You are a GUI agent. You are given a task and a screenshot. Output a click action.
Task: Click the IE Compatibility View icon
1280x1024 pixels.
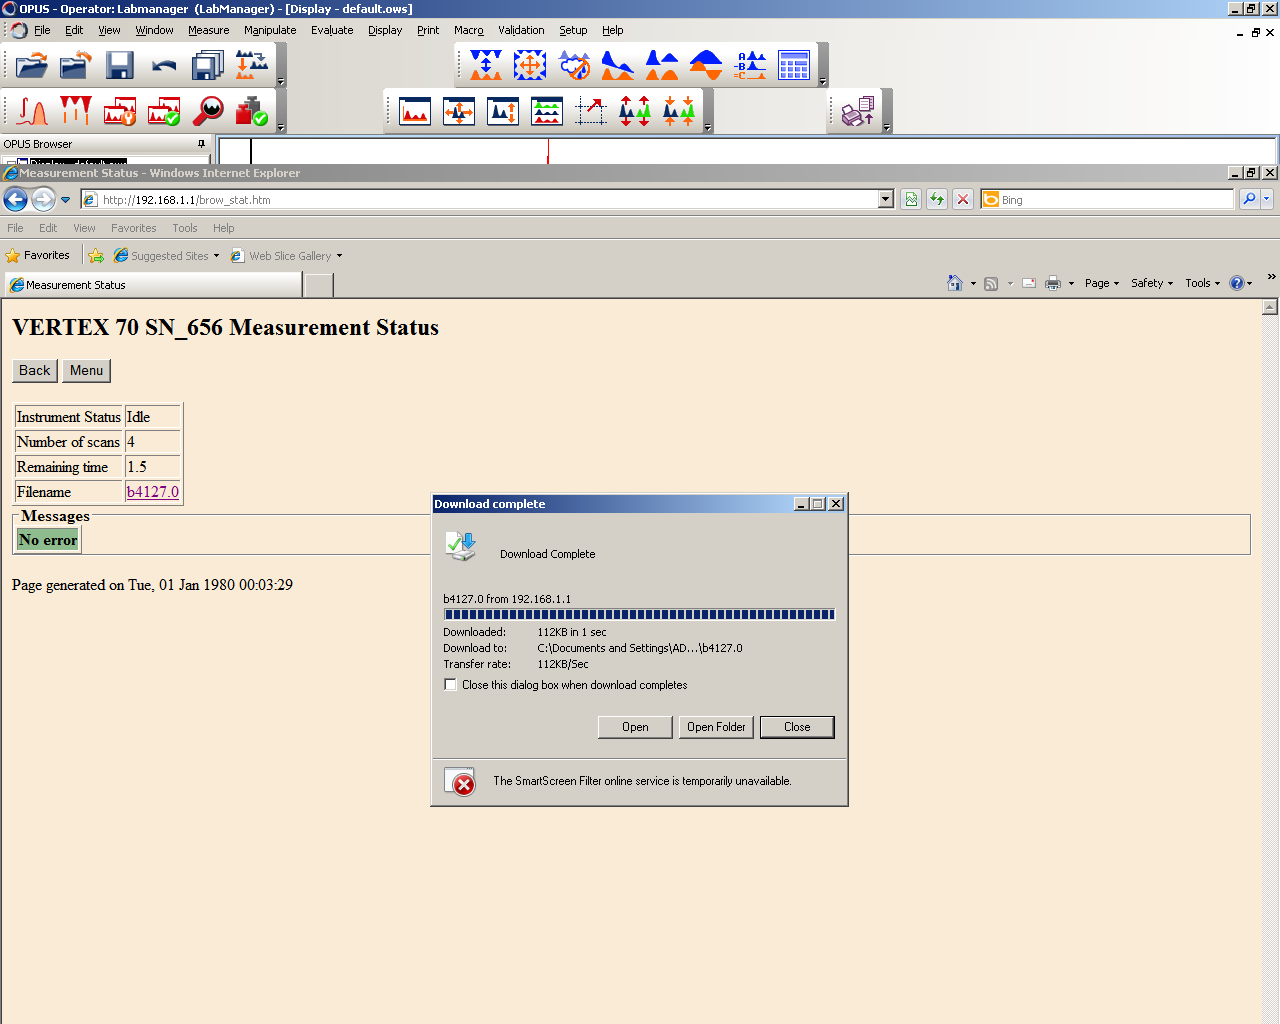pyautogui.click(x=911, y=199)
